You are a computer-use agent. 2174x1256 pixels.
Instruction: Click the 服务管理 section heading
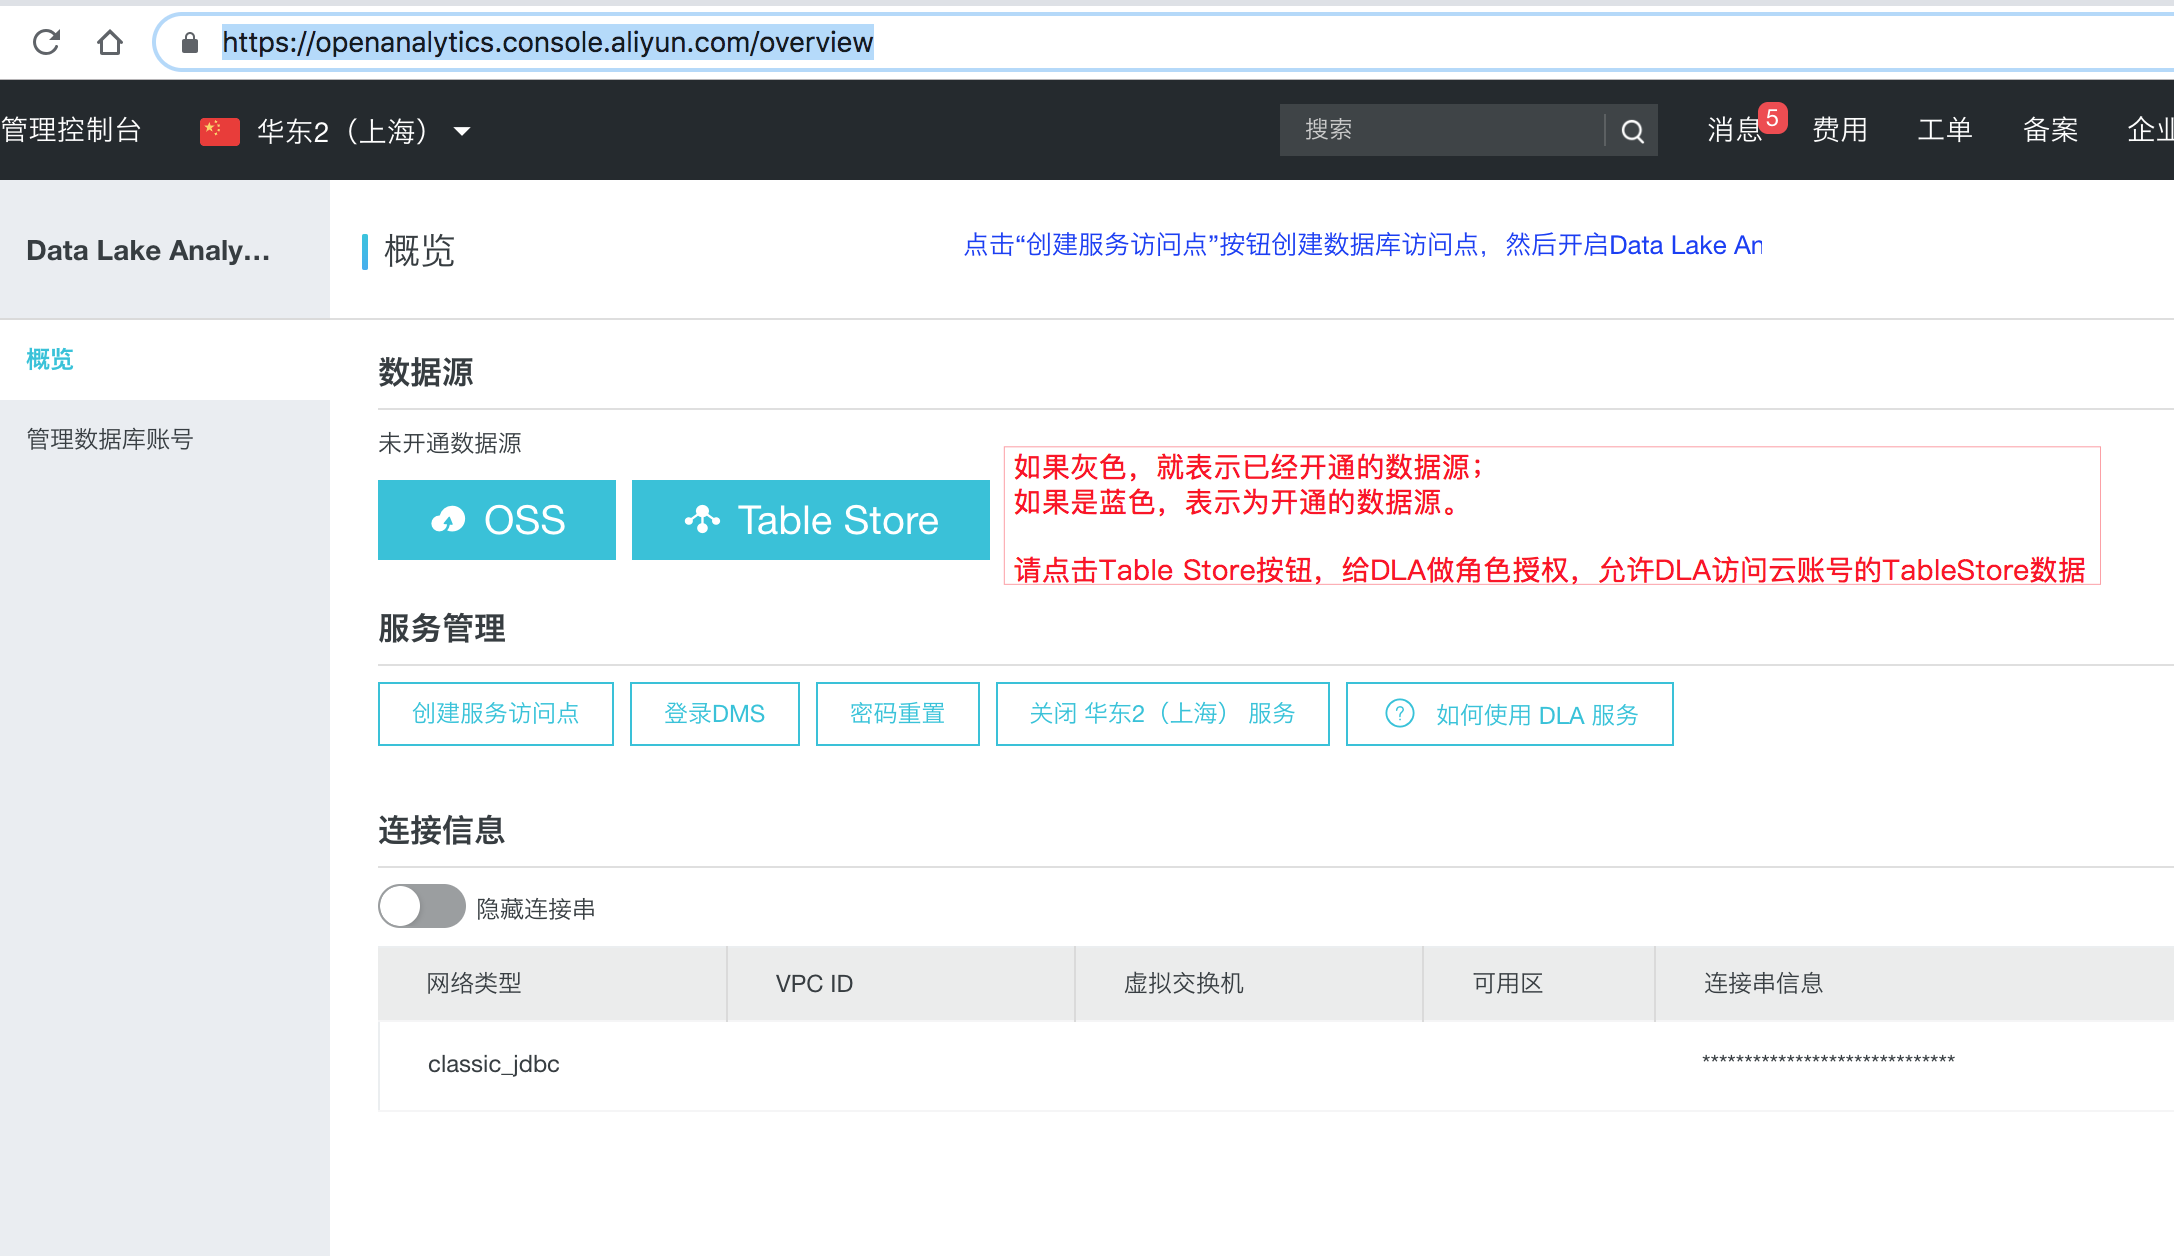click(x=442, y=628)
